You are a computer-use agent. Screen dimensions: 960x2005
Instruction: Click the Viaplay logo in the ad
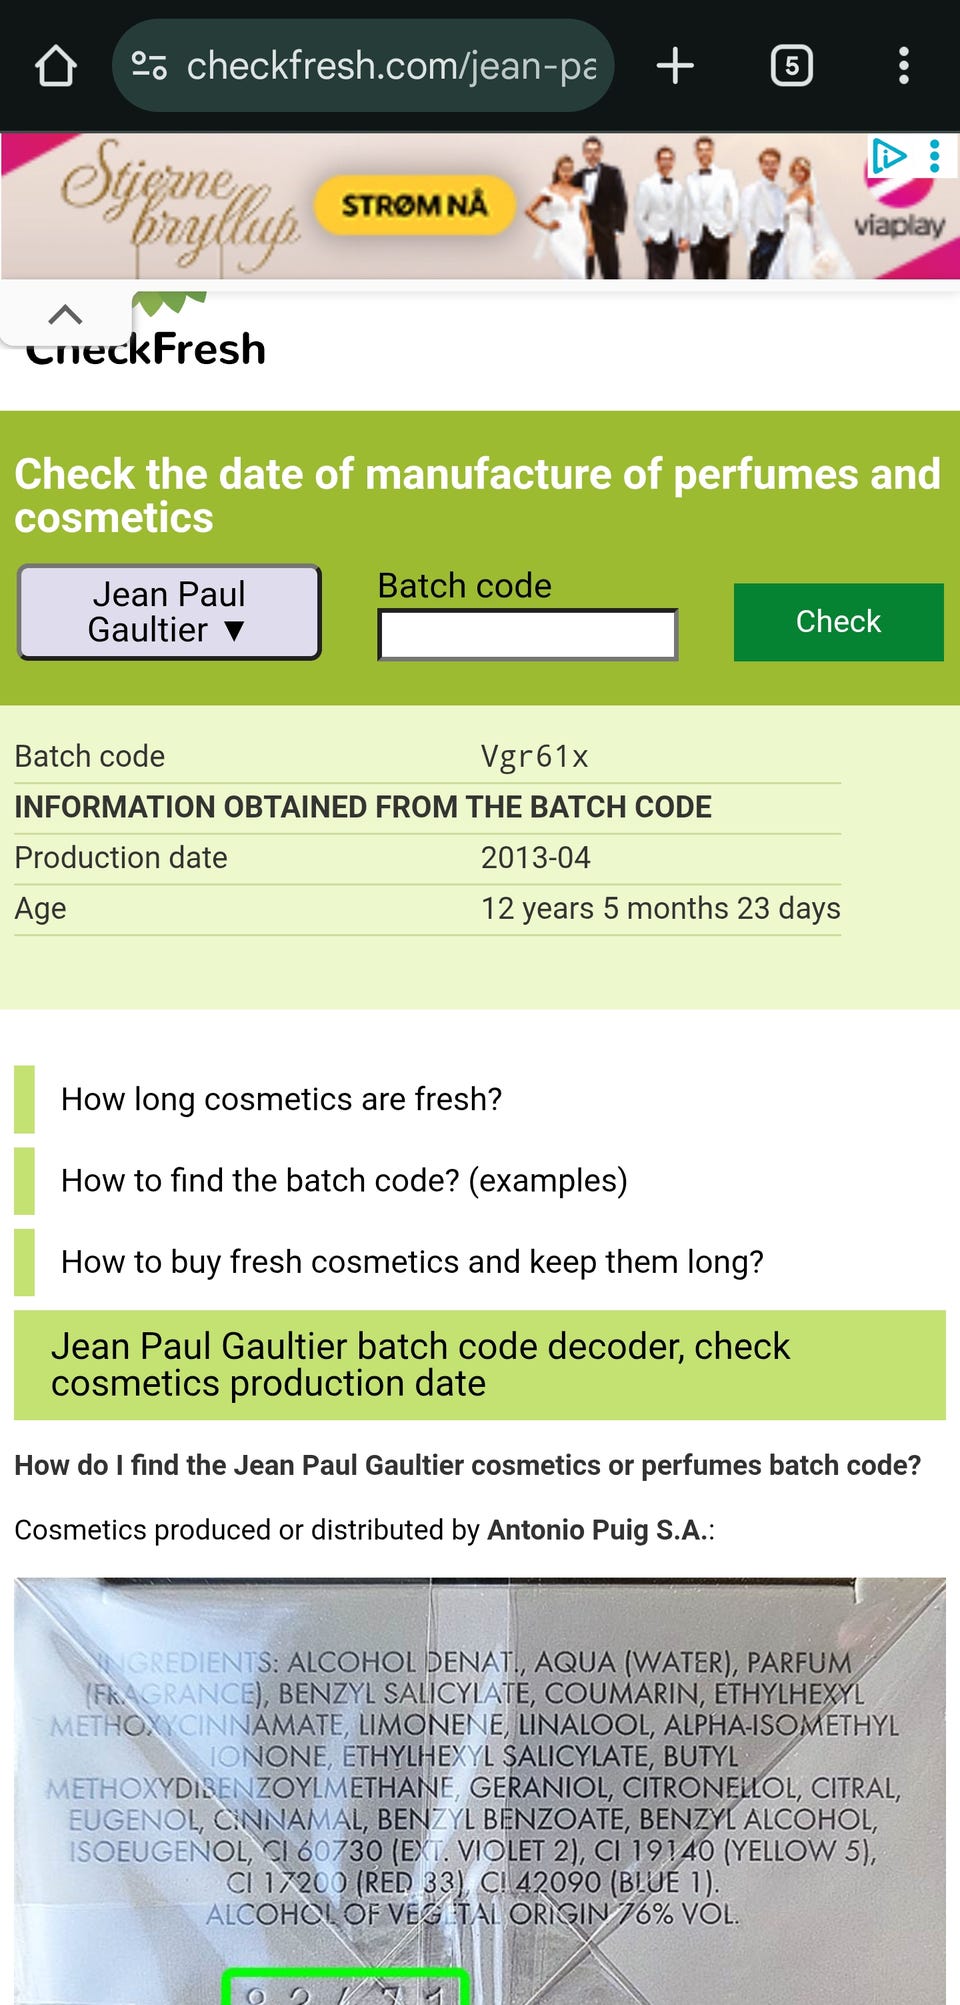(898, 226)
